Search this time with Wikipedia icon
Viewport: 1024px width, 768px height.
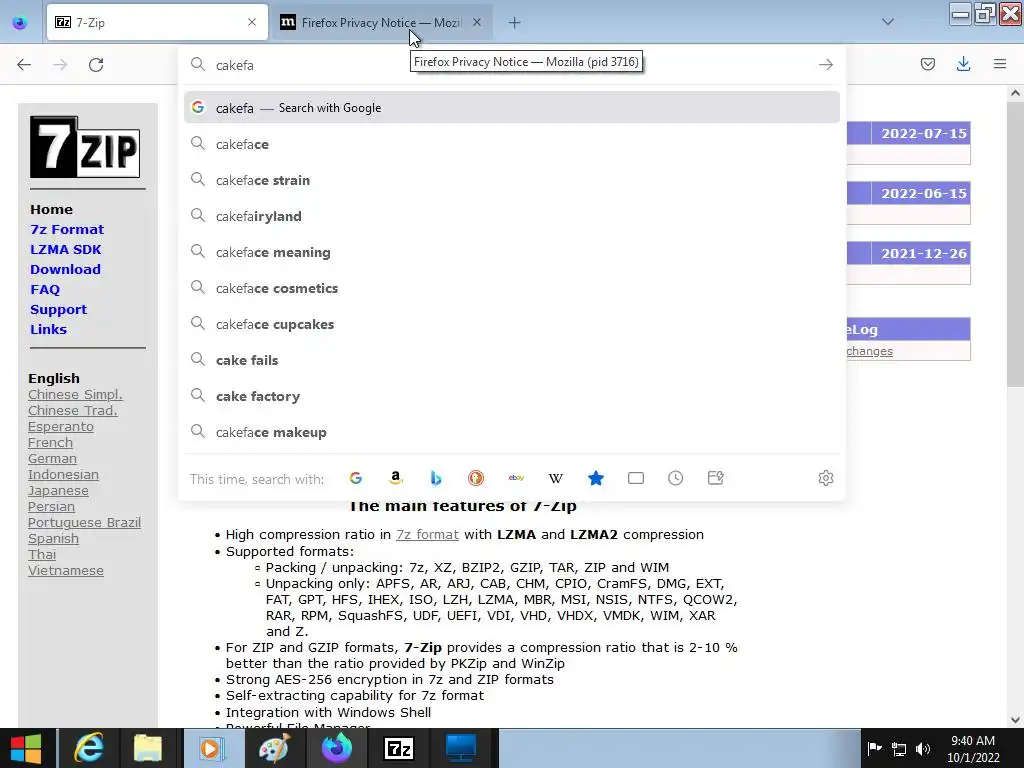556,478
